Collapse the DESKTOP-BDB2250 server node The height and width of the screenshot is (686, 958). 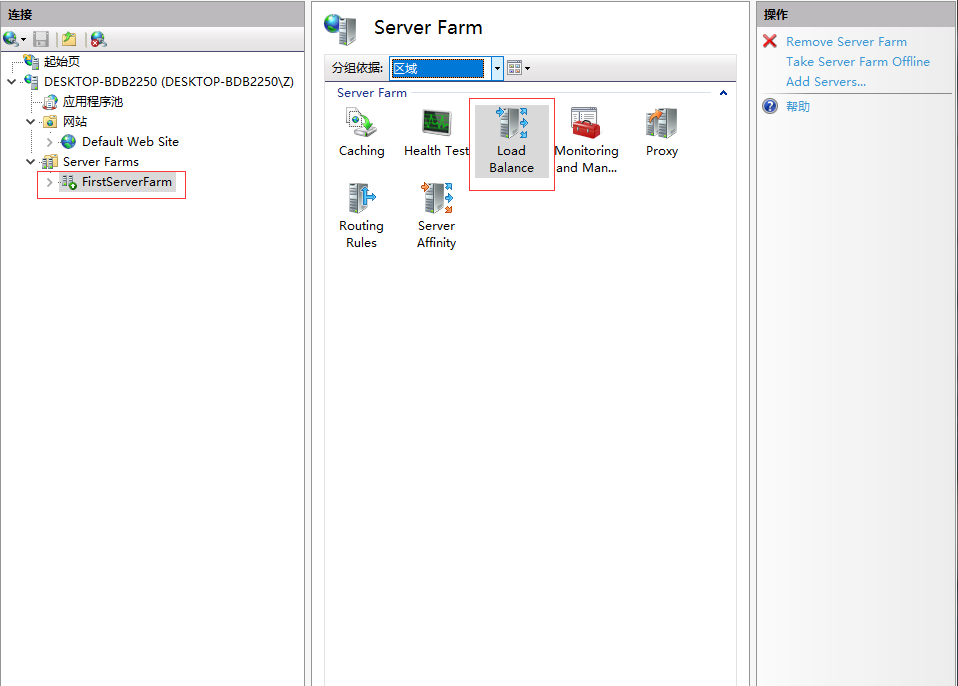(12, 81)
